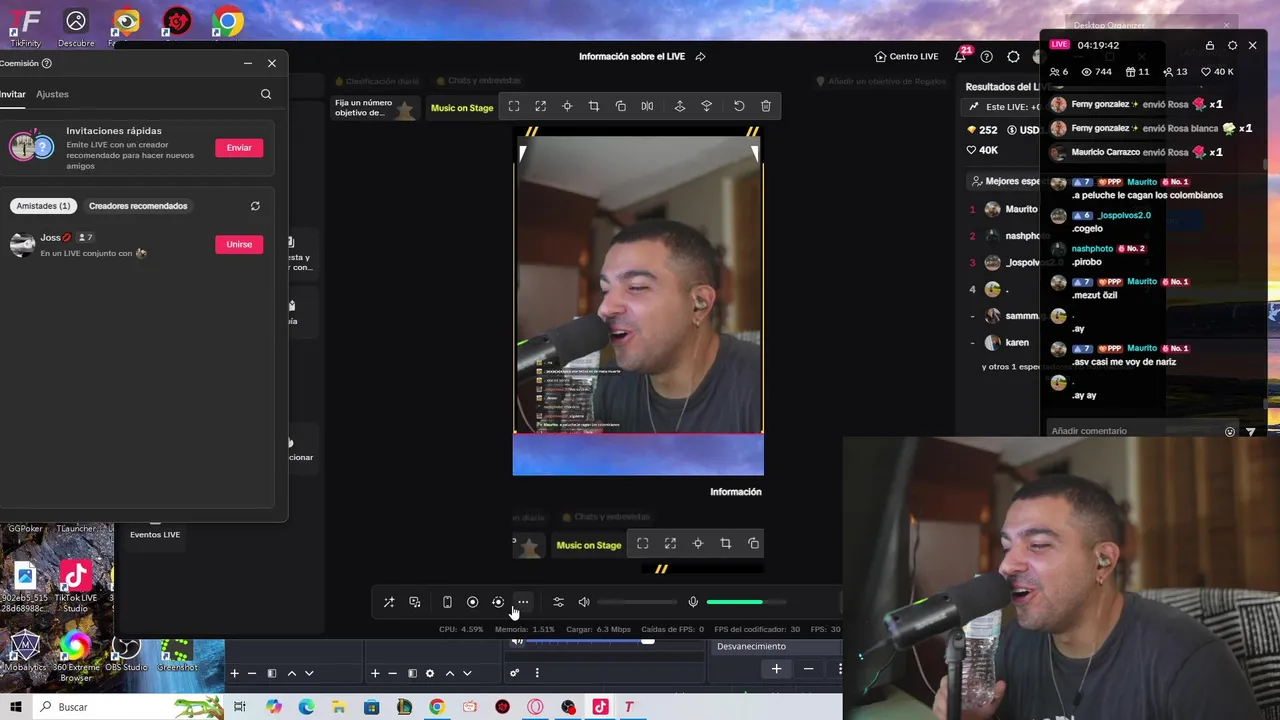The height and width of the screenshot is (720, 1280).
Task: Click the Comisión help question icon
Action: coord(47,63)
